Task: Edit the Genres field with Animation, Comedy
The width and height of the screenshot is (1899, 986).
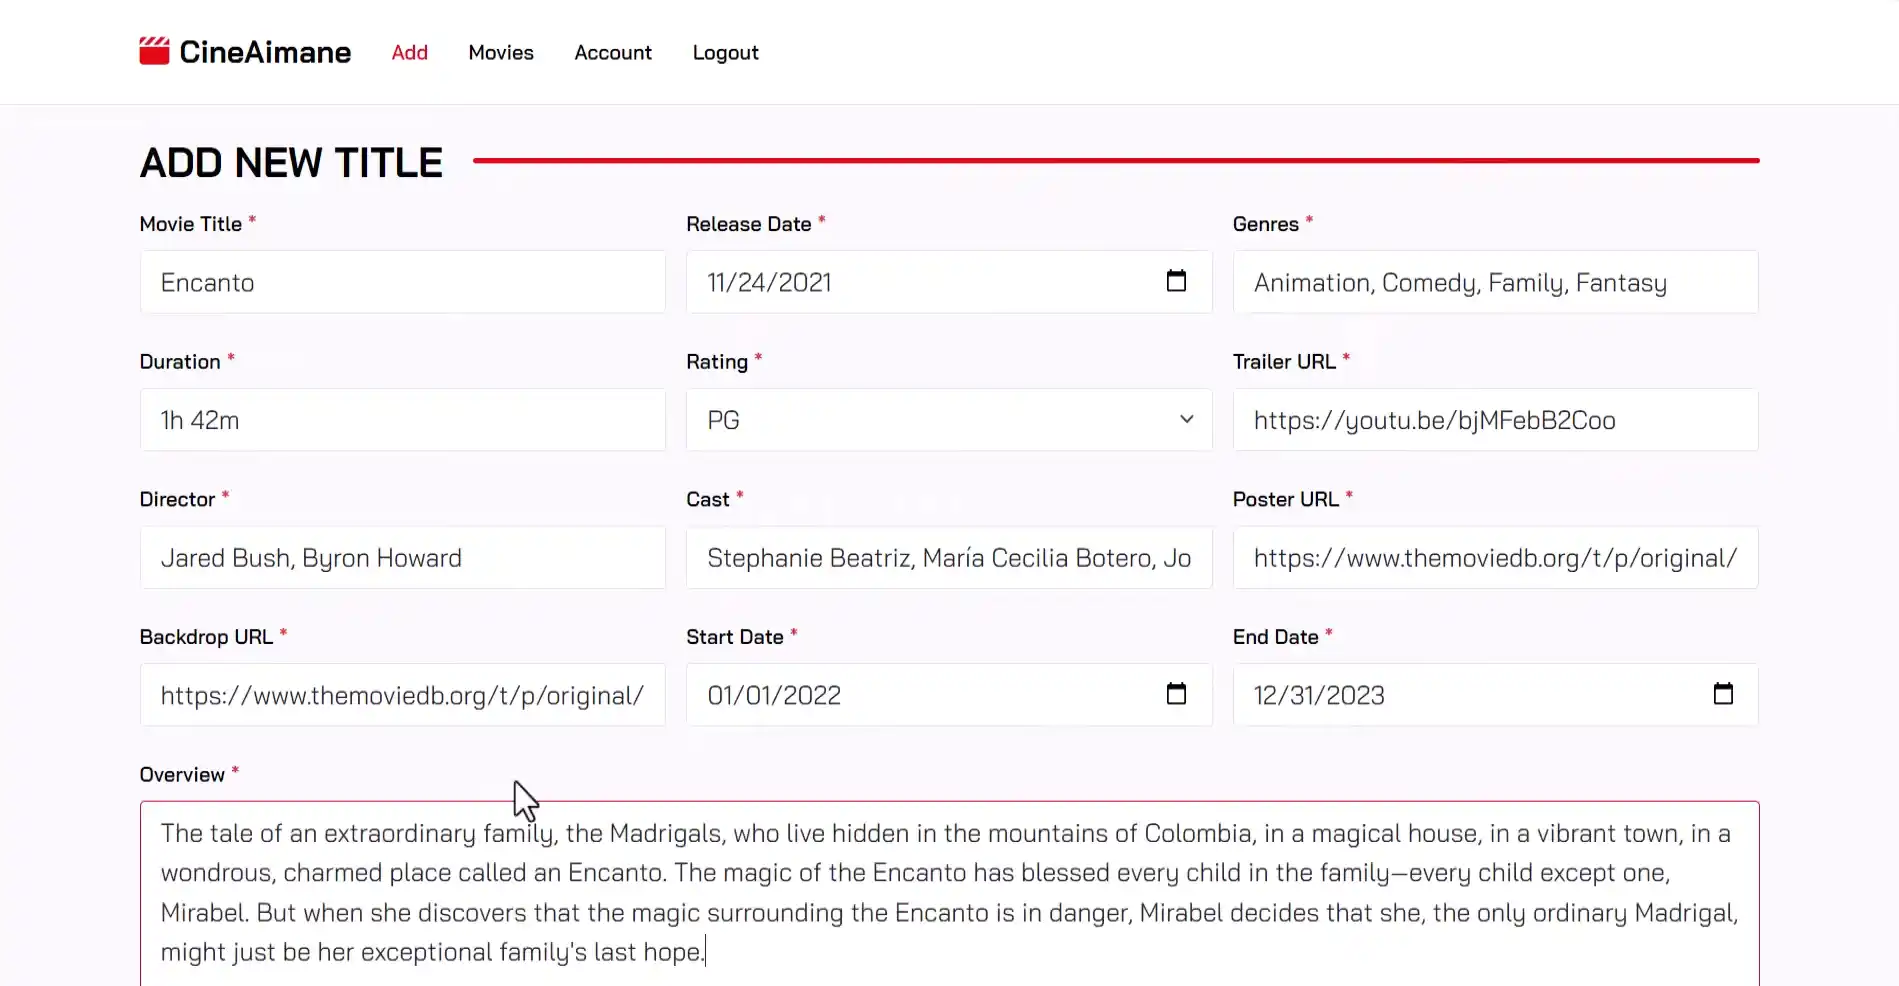Action: (1495, 282)
